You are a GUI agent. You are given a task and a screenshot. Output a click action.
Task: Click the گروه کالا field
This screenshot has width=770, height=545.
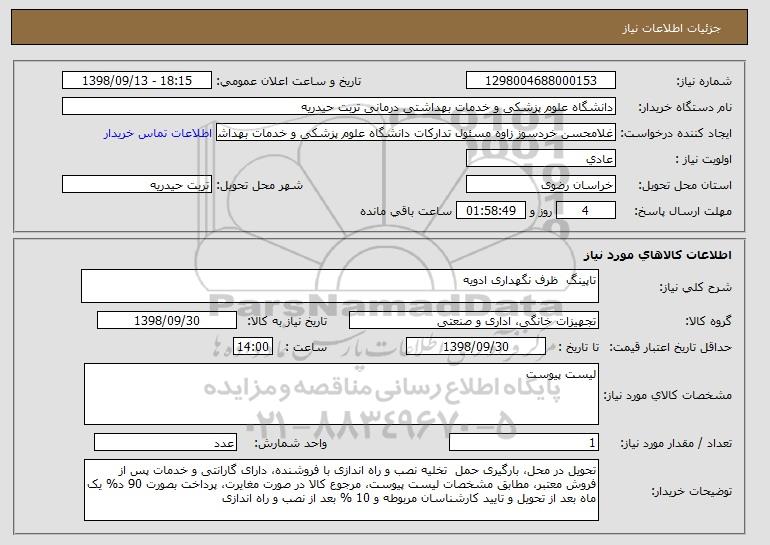click(x=474, y=321)
